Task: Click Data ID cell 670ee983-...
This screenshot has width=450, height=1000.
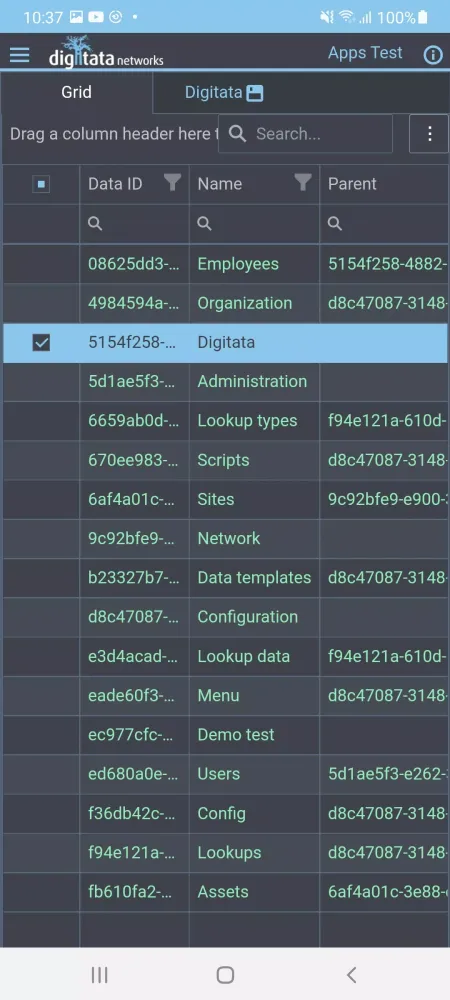Action: (134, 460)
